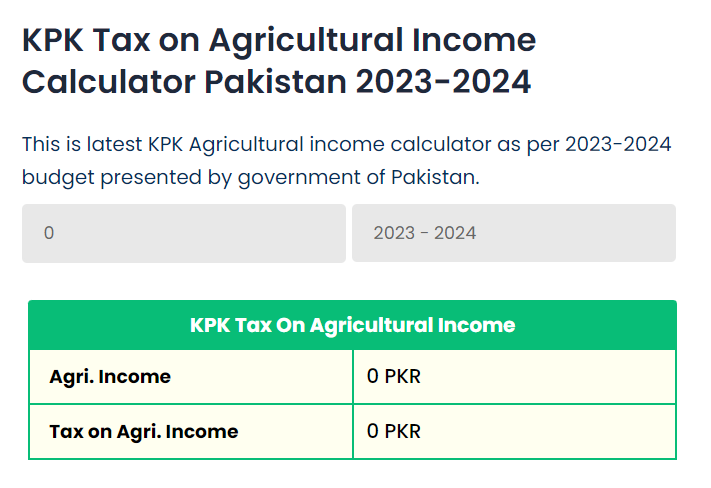Click the title's second line, Calculator Pakistan 2023-2024
Screen dimensions: 711x488
[x=276, y=82]
